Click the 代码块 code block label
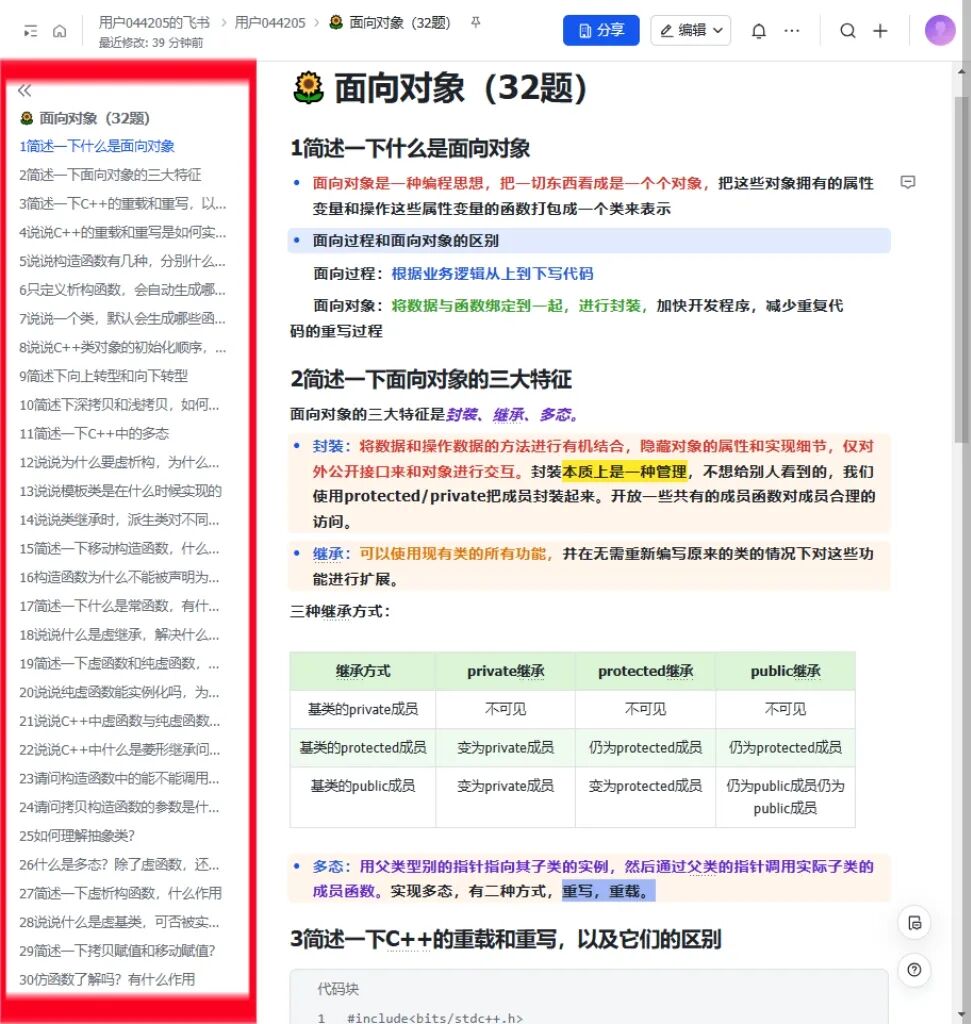 point(338,989)
